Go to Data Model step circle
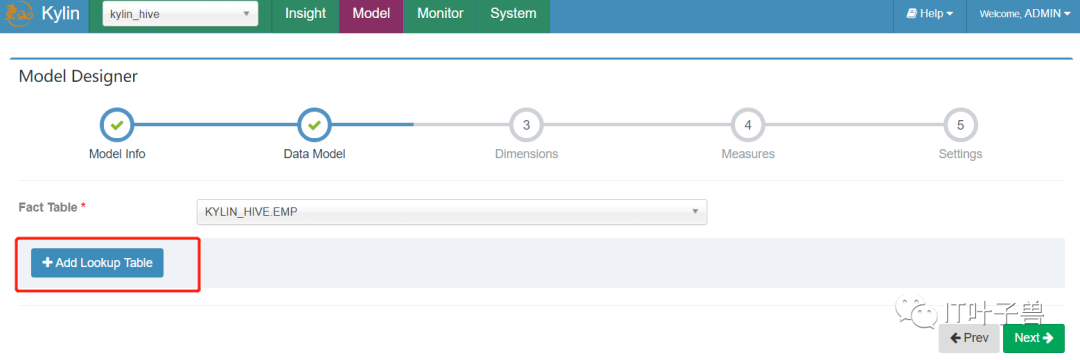 [x=314, y=125]
